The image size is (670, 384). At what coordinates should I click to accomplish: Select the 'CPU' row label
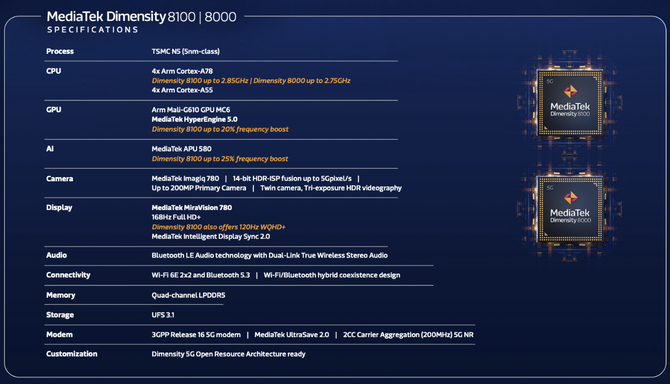coord(53,71)
